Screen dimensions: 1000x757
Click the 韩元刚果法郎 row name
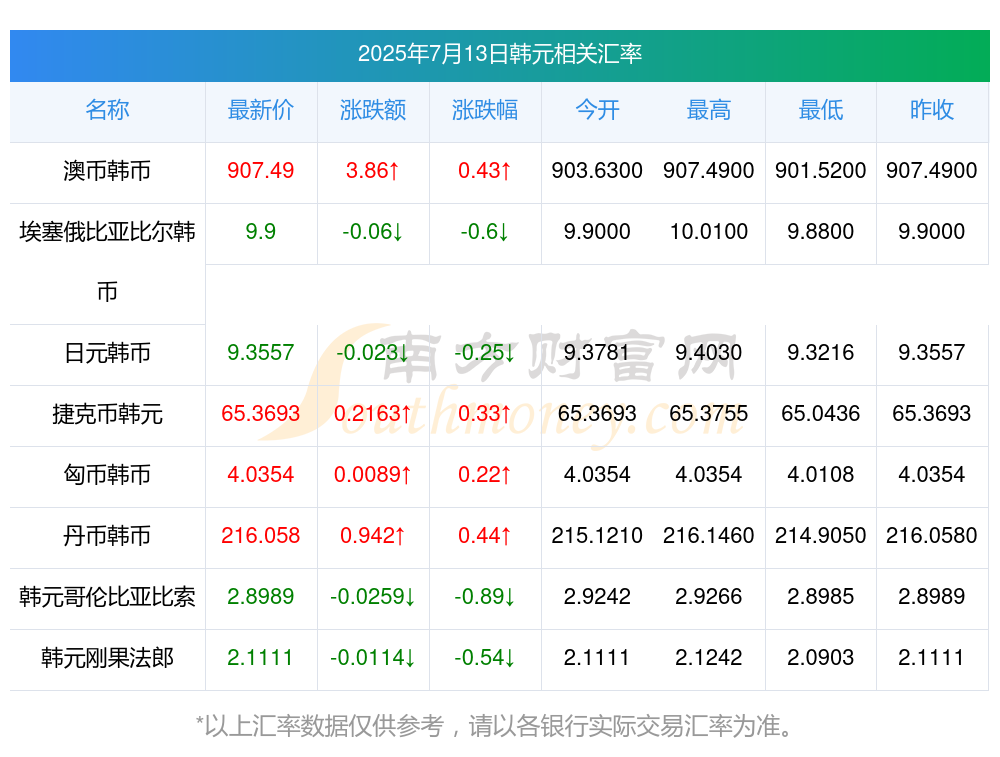107,658
